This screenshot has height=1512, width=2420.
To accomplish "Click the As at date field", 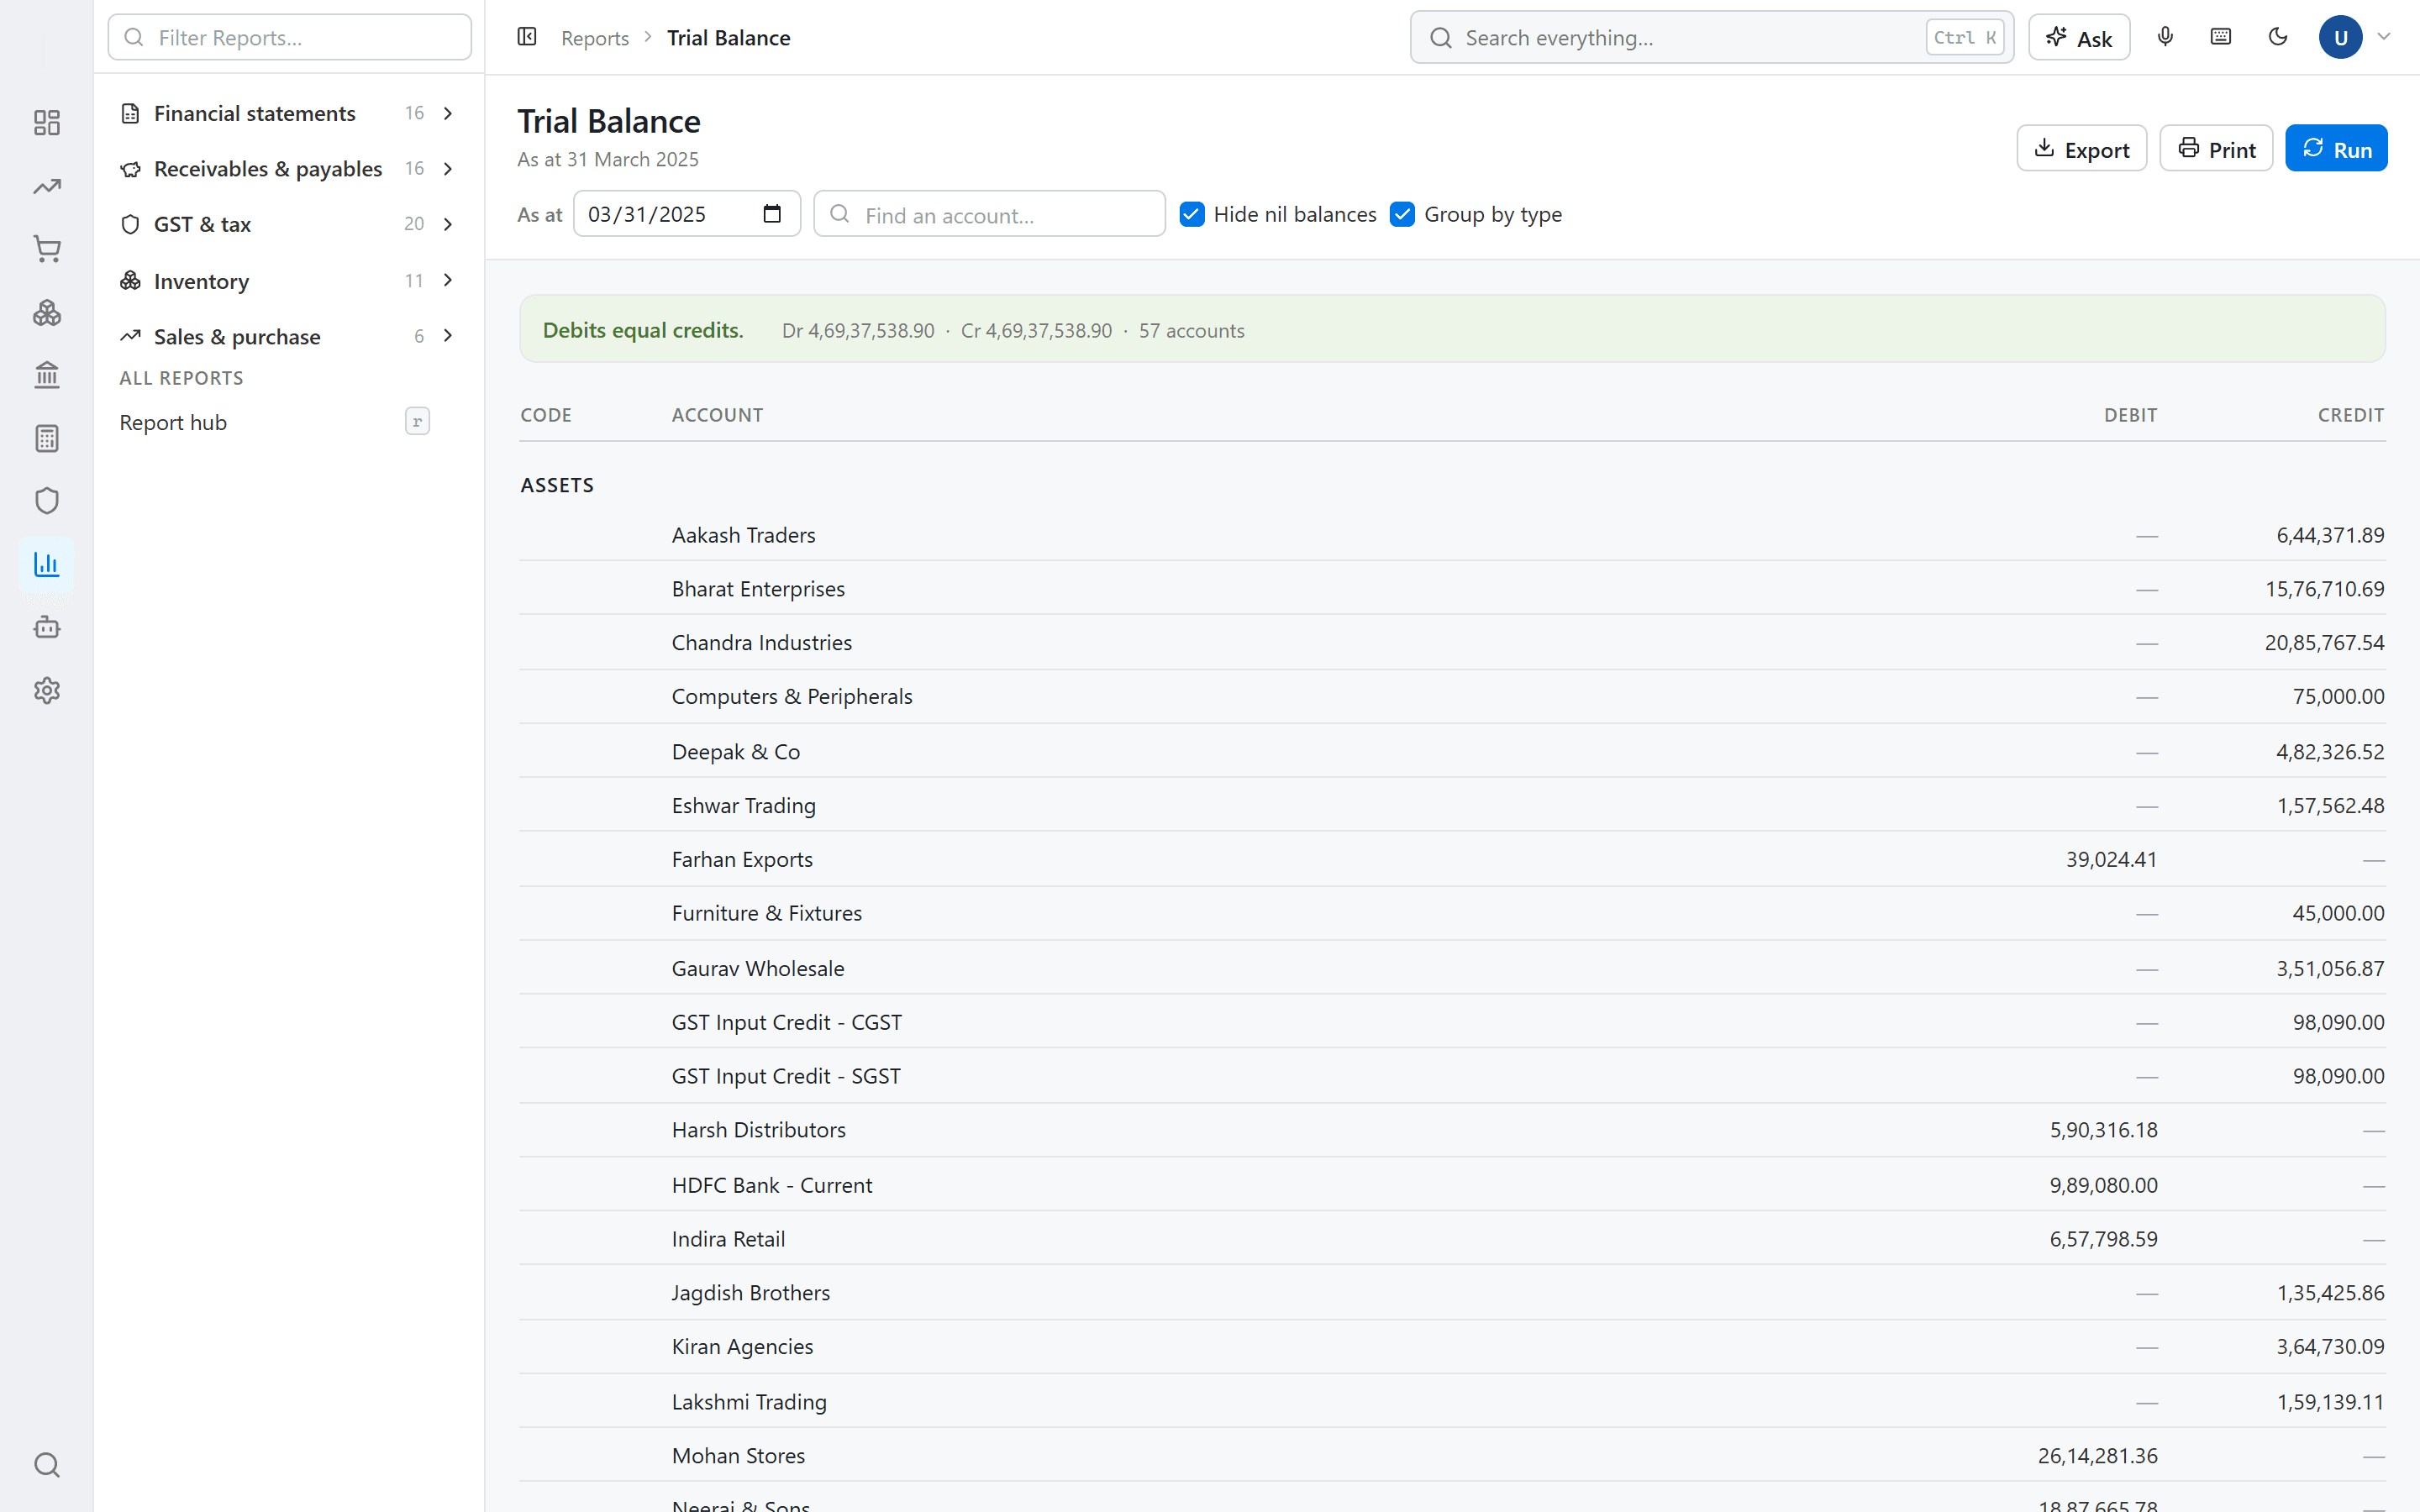I will (686, 214).
